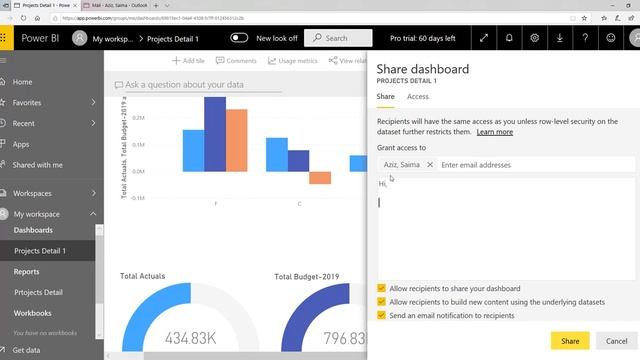Switch to the Access tab
This screenshot has width=640, height=360.
(x=418, y=97)
